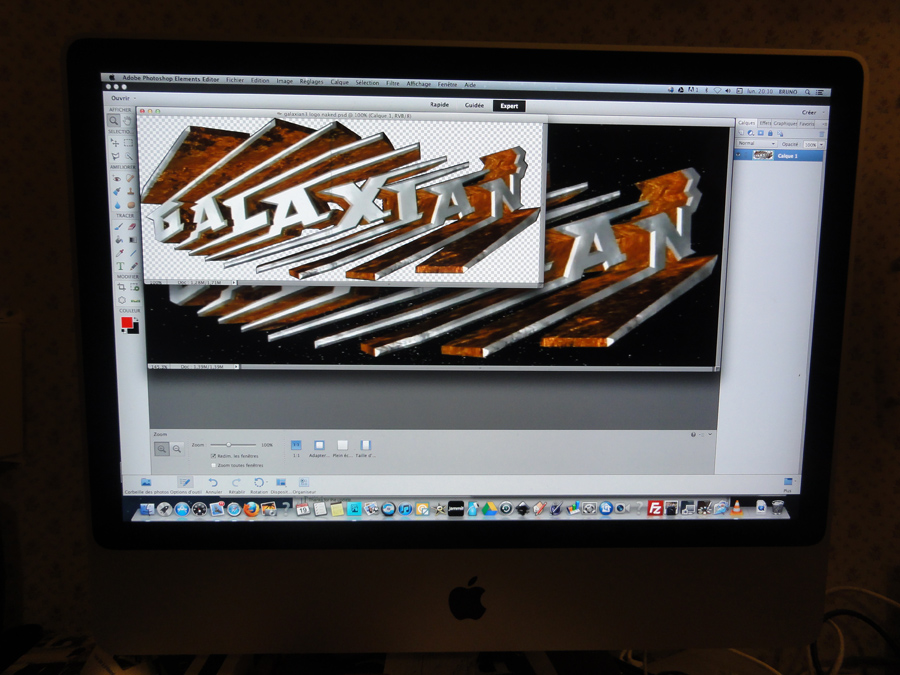The image size is (900, 675).
Task: Open the back window status bar arrow
Action: (236, 366)
